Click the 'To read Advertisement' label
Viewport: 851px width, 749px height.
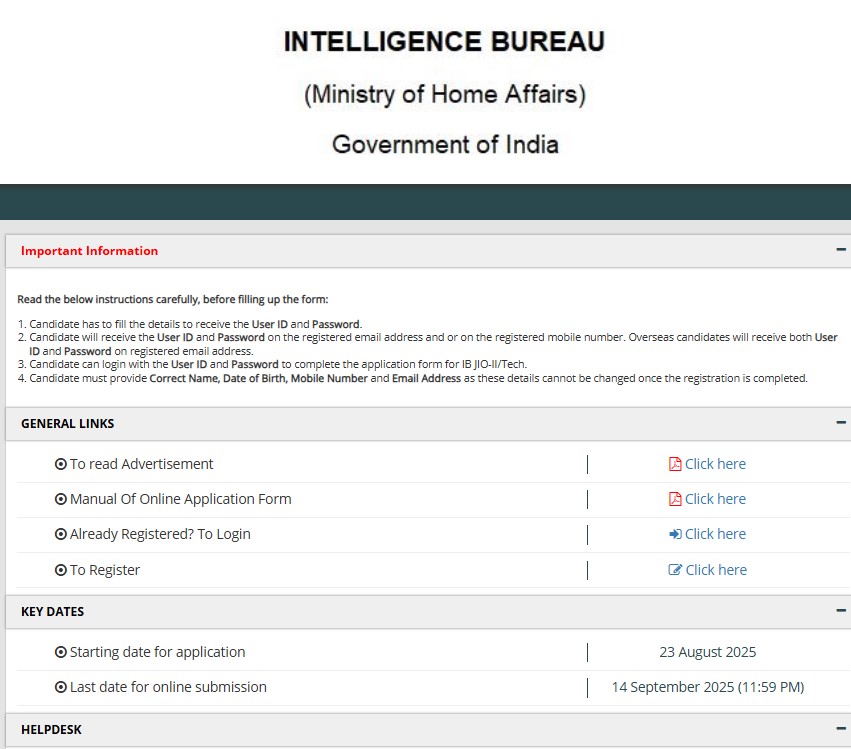(x=142, y=464)
